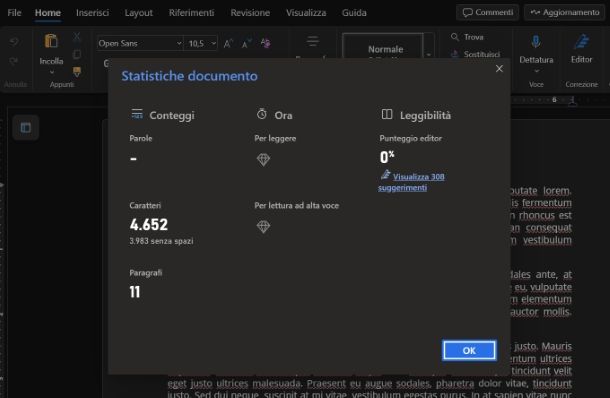This screenshot has width=610, height=398.
Task: Open the Aggiornamento mode button
Action: [564, 12]
